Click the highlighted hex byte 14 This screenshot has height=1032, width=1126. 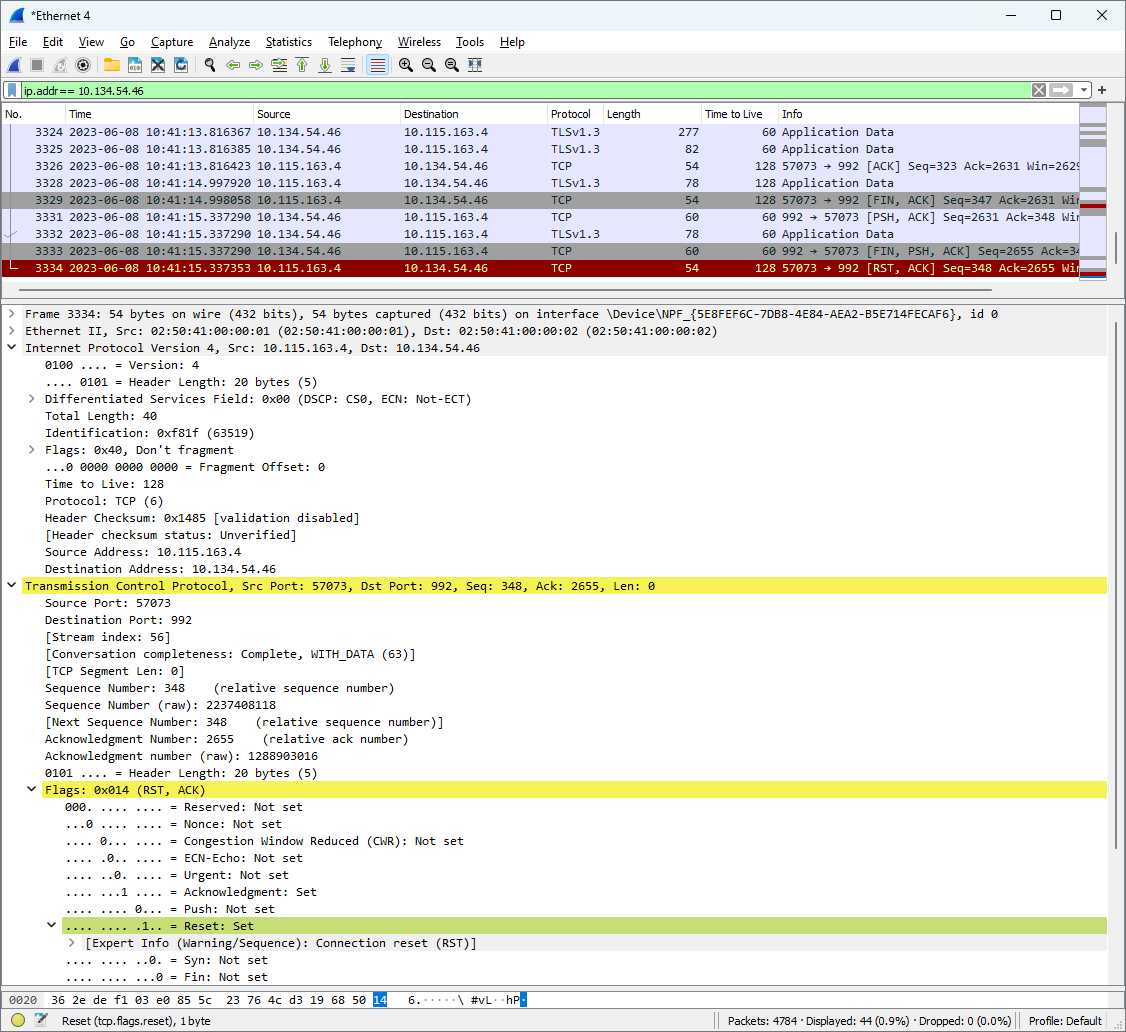coord(380,999)
